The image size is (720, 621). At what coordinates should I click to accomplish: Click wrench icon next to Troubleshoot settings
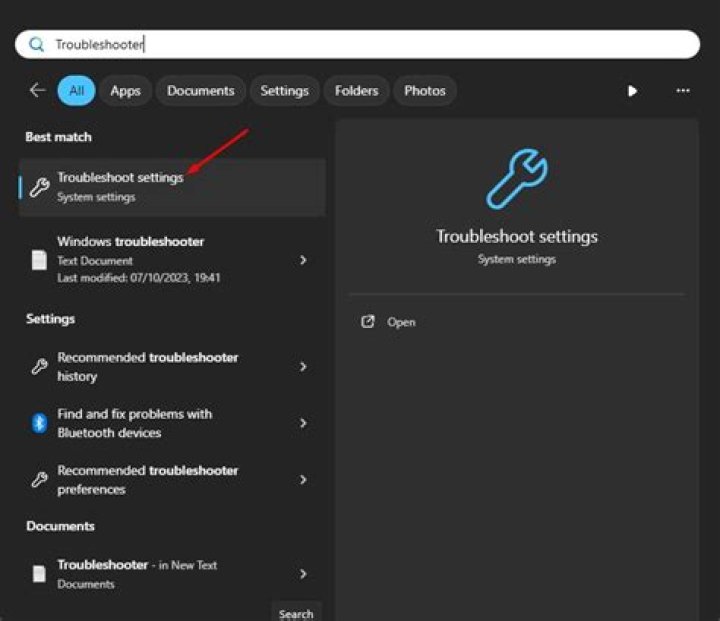[x=39, y=187]
